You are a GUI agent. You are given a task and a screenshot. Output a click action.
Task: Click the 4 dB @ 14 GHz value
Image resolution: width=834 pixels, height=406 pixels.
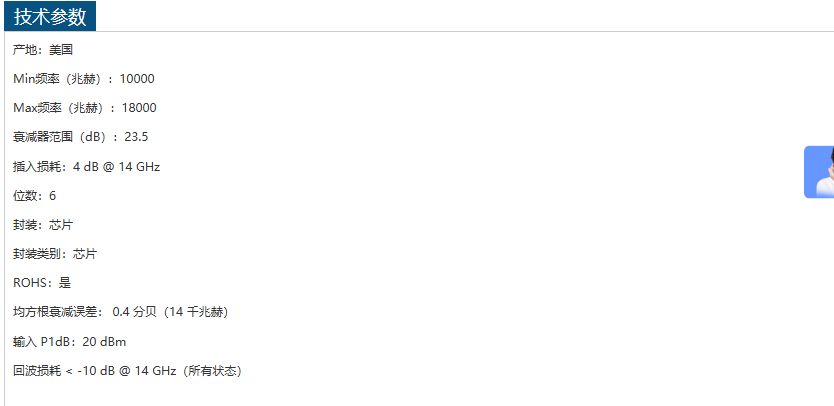coord(116,166)
